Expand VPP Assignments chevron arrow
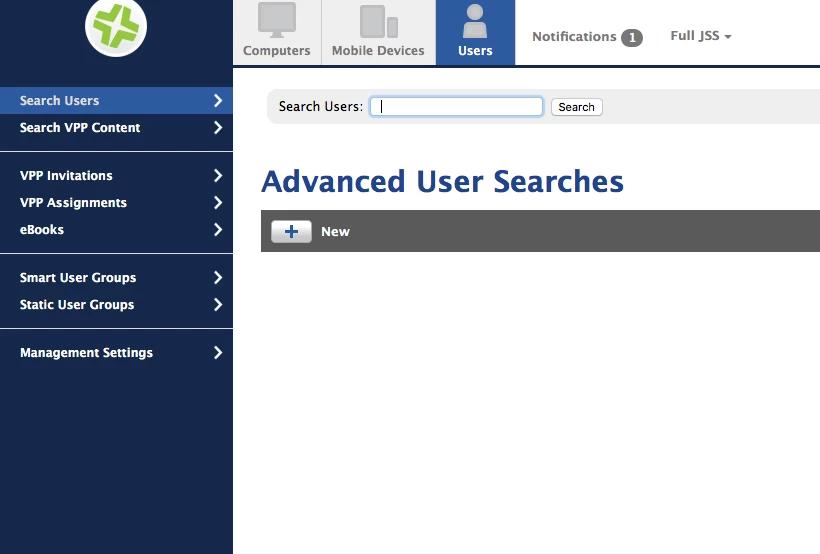 218,202
